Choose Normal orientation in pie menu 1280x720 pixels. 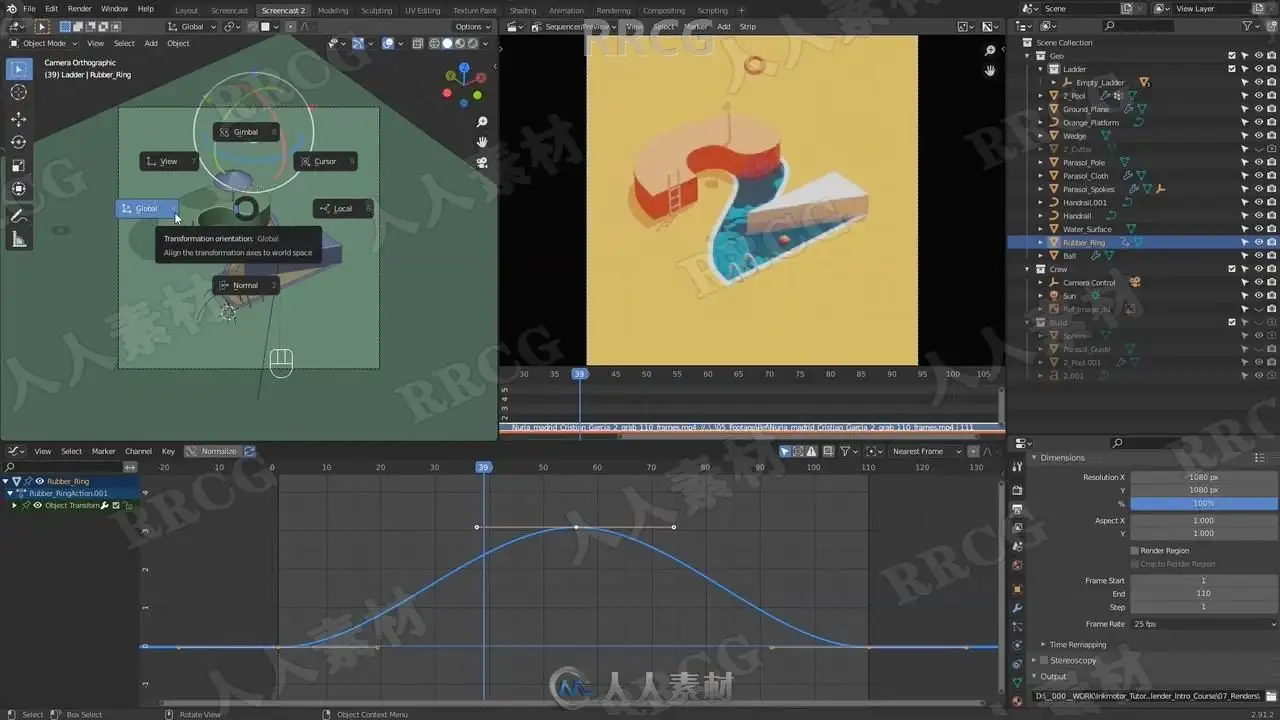coord(245,285)
